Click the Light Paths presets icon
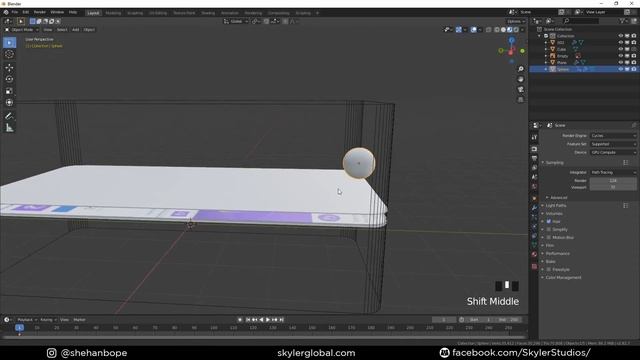This screenshot has width=640, height=360. tap(626, 206)
